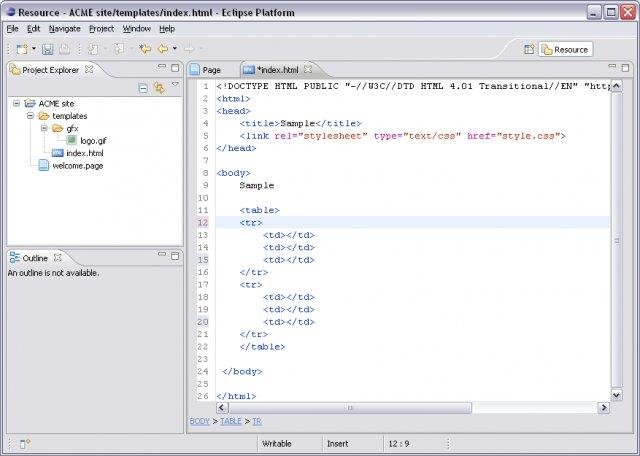Screen dimensions: 640x456
Task: Open the New wizard dropdown arrow
Action: 33,48
